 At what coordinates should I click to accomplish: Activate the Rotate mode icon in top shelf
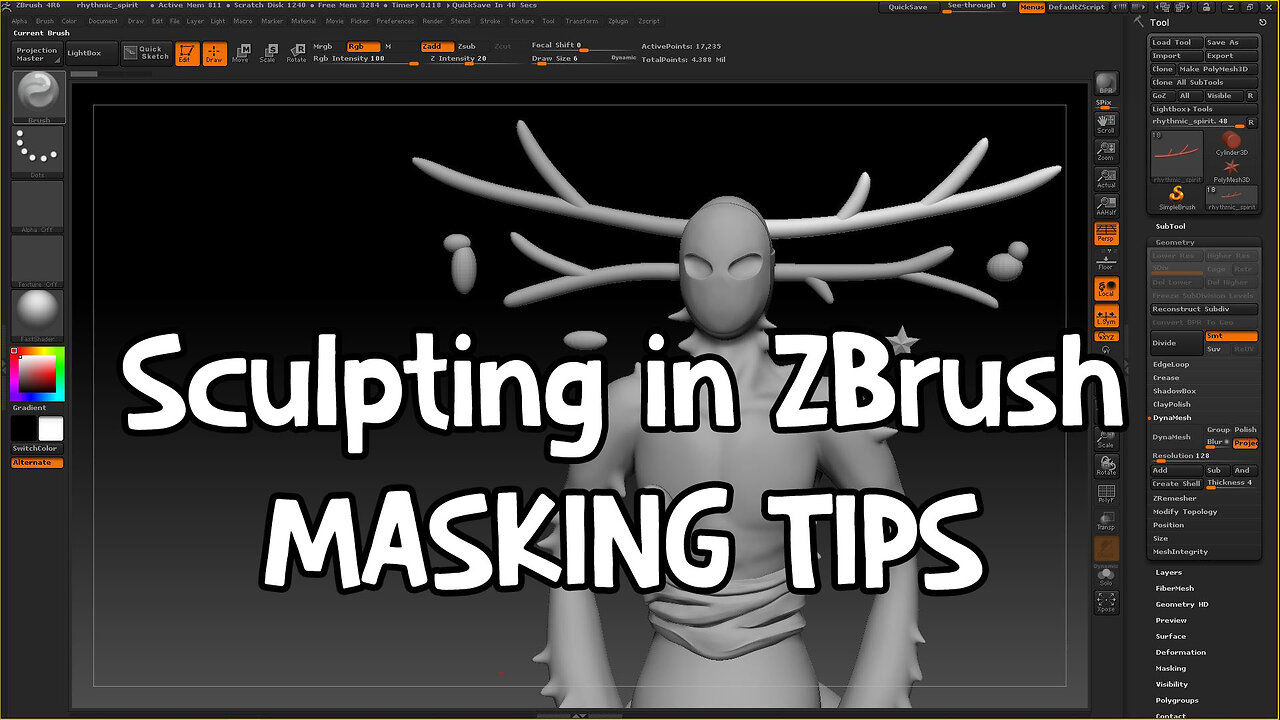click(x=297, y=54)
